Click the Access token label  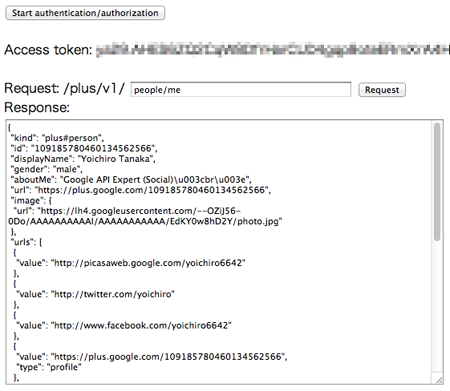[x=48, y=50]
